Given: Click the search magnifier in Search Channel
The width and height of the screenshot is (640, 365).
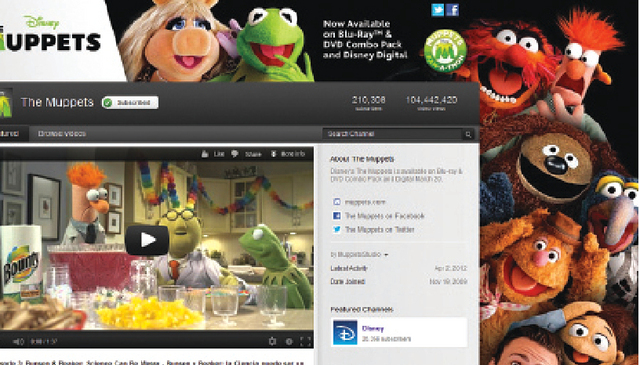Looking at the screenshot, I should [x=468, y=134].
